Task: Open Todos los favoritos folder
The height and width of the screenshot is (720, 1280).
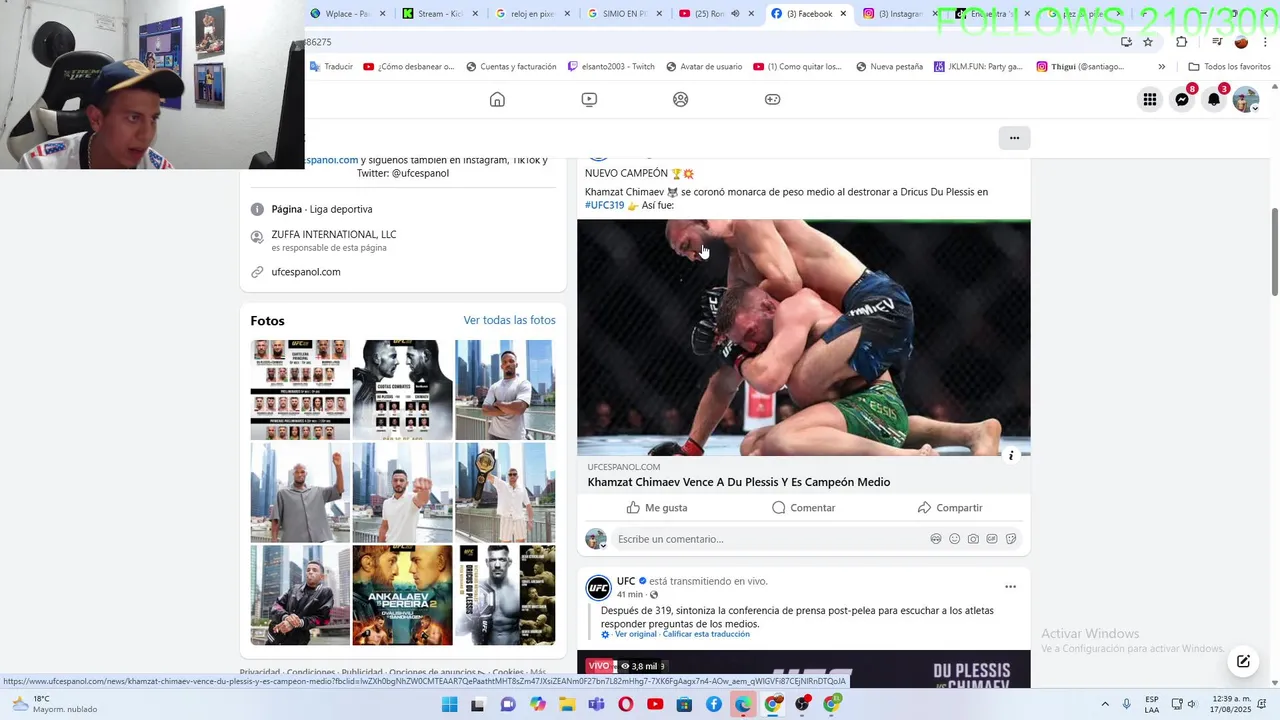Action: [x=1231, y=67]
